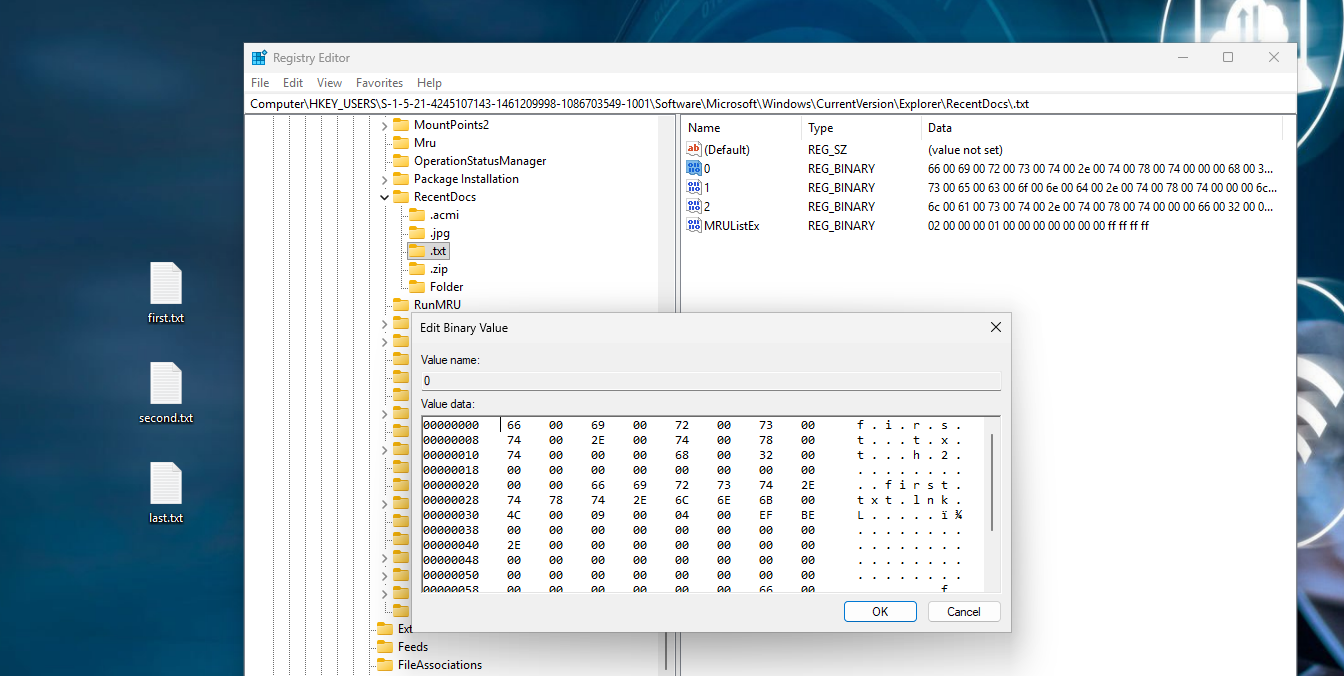
Task: Expand the MountPoints2 tree node
Action: tap(385, 125)
